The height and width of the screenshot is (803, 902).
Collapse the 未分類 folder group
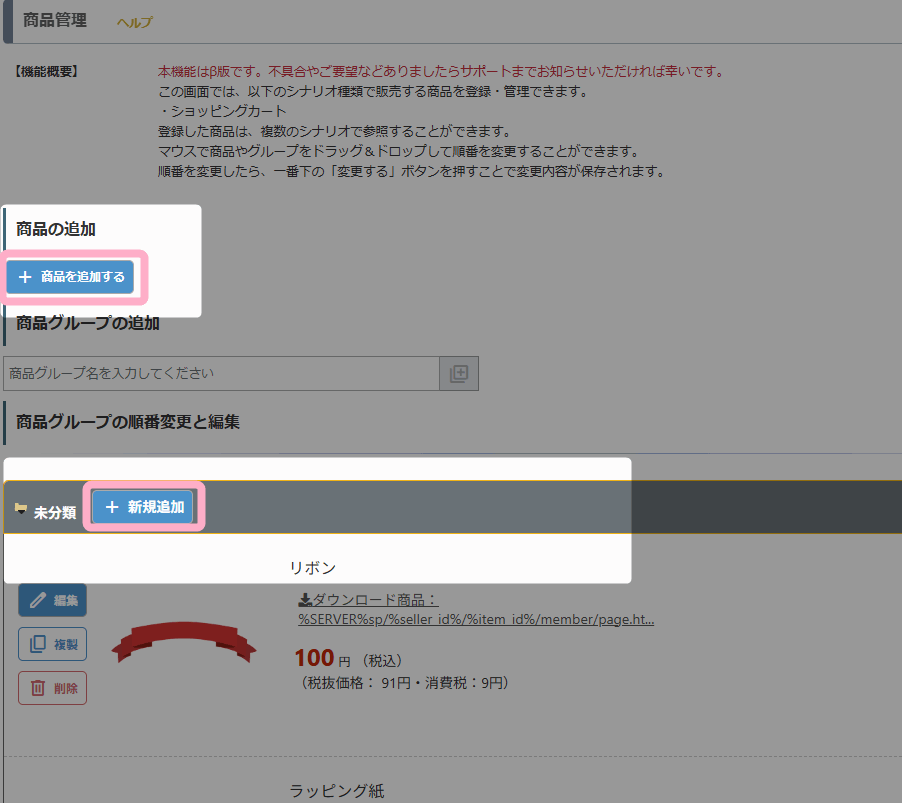point(21,508)
